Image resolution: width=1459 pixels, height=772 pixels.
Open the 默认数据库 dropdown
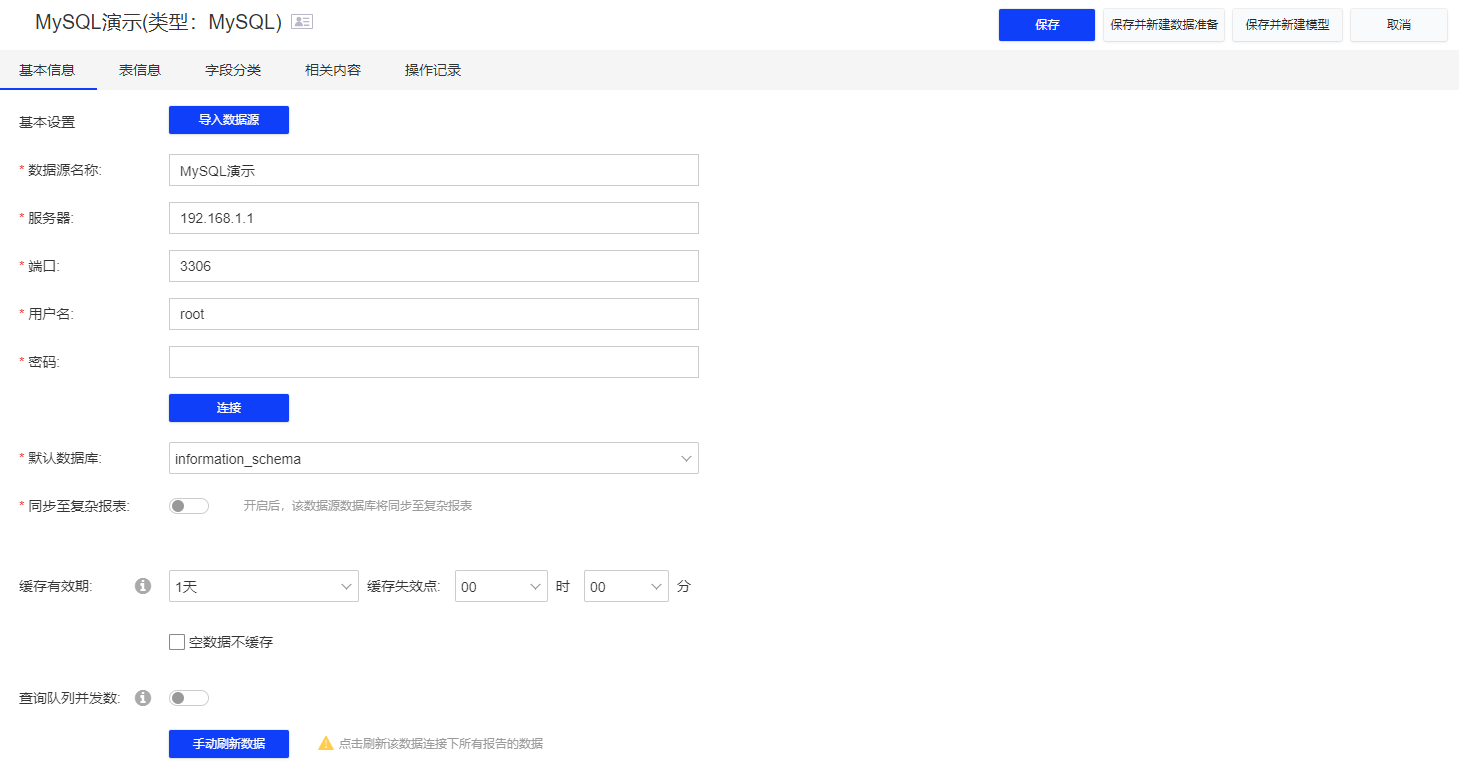coord(433,458)
